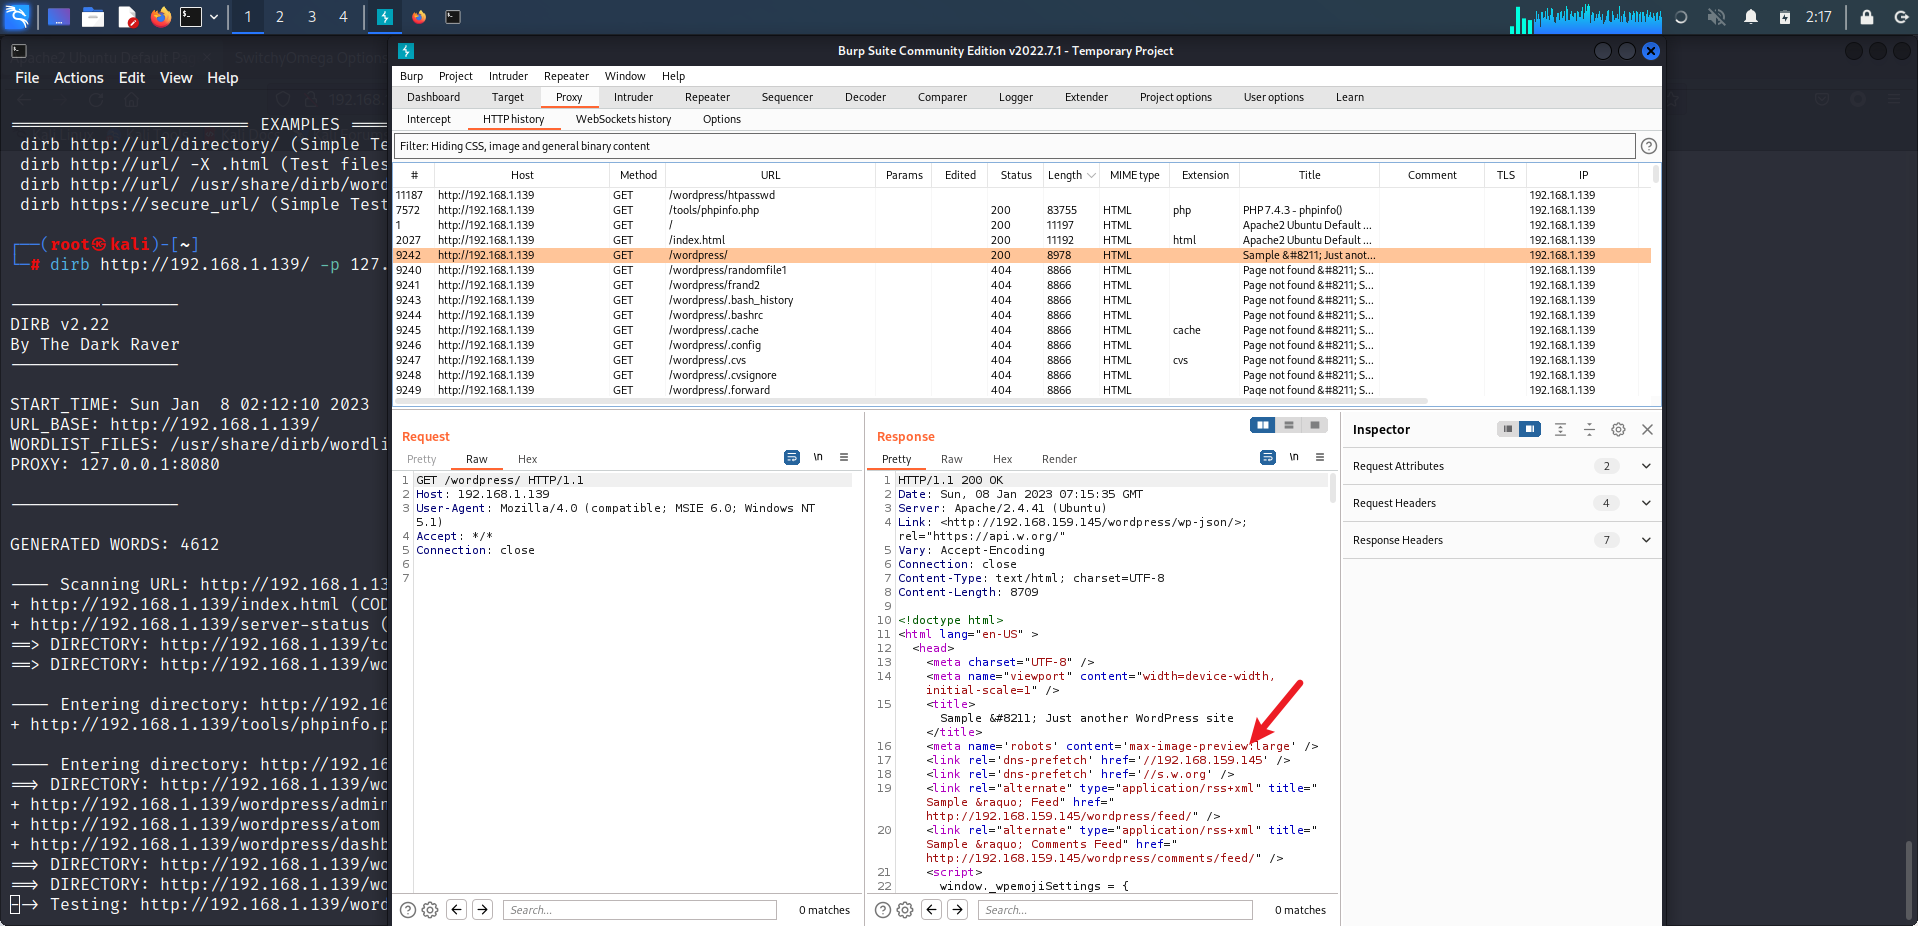
Task: Switch to the Target tab
Action: tap(507, 97)
